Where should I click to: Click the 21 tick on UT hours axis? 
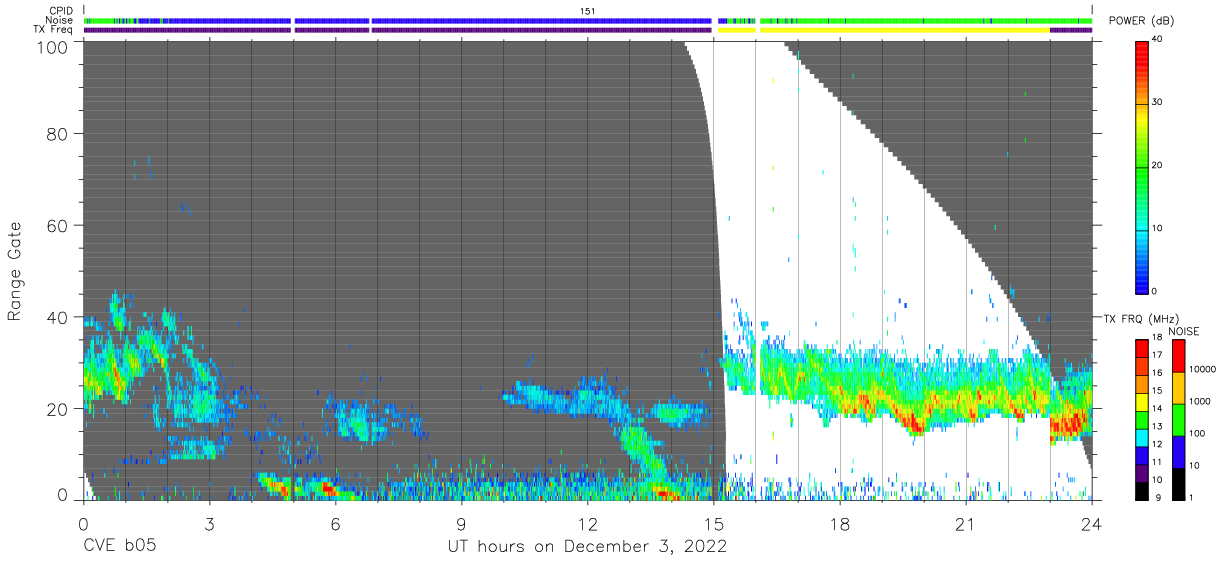(x=966, y=523)
